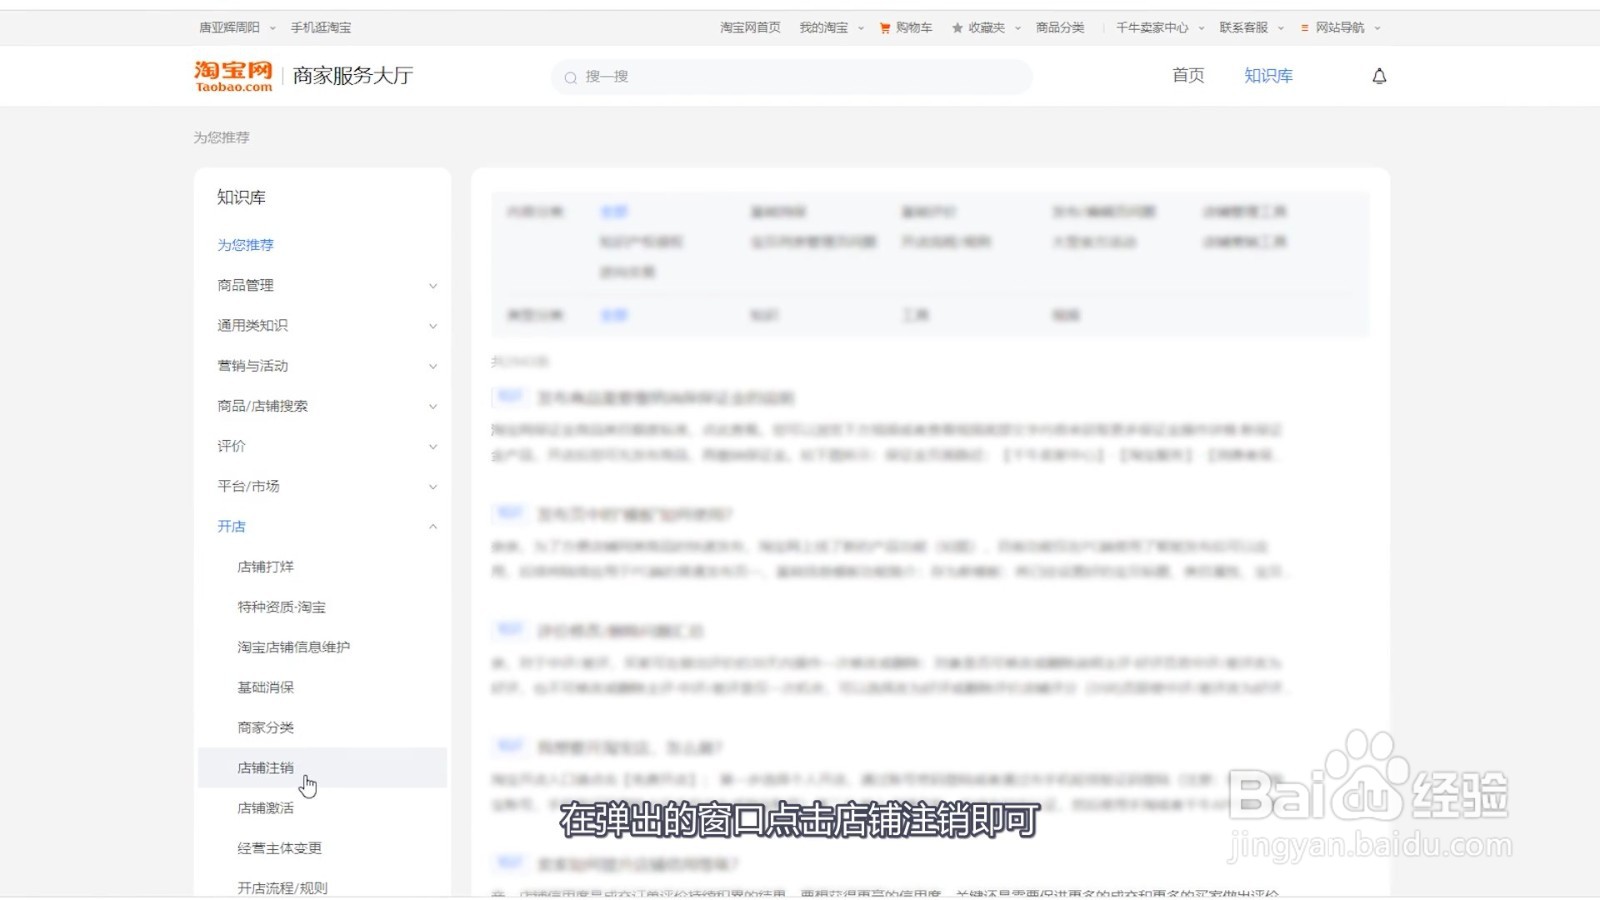Expand the 通用类知识 category chevron
This screenshot has width=1600, height=900.
coord(433,326)
